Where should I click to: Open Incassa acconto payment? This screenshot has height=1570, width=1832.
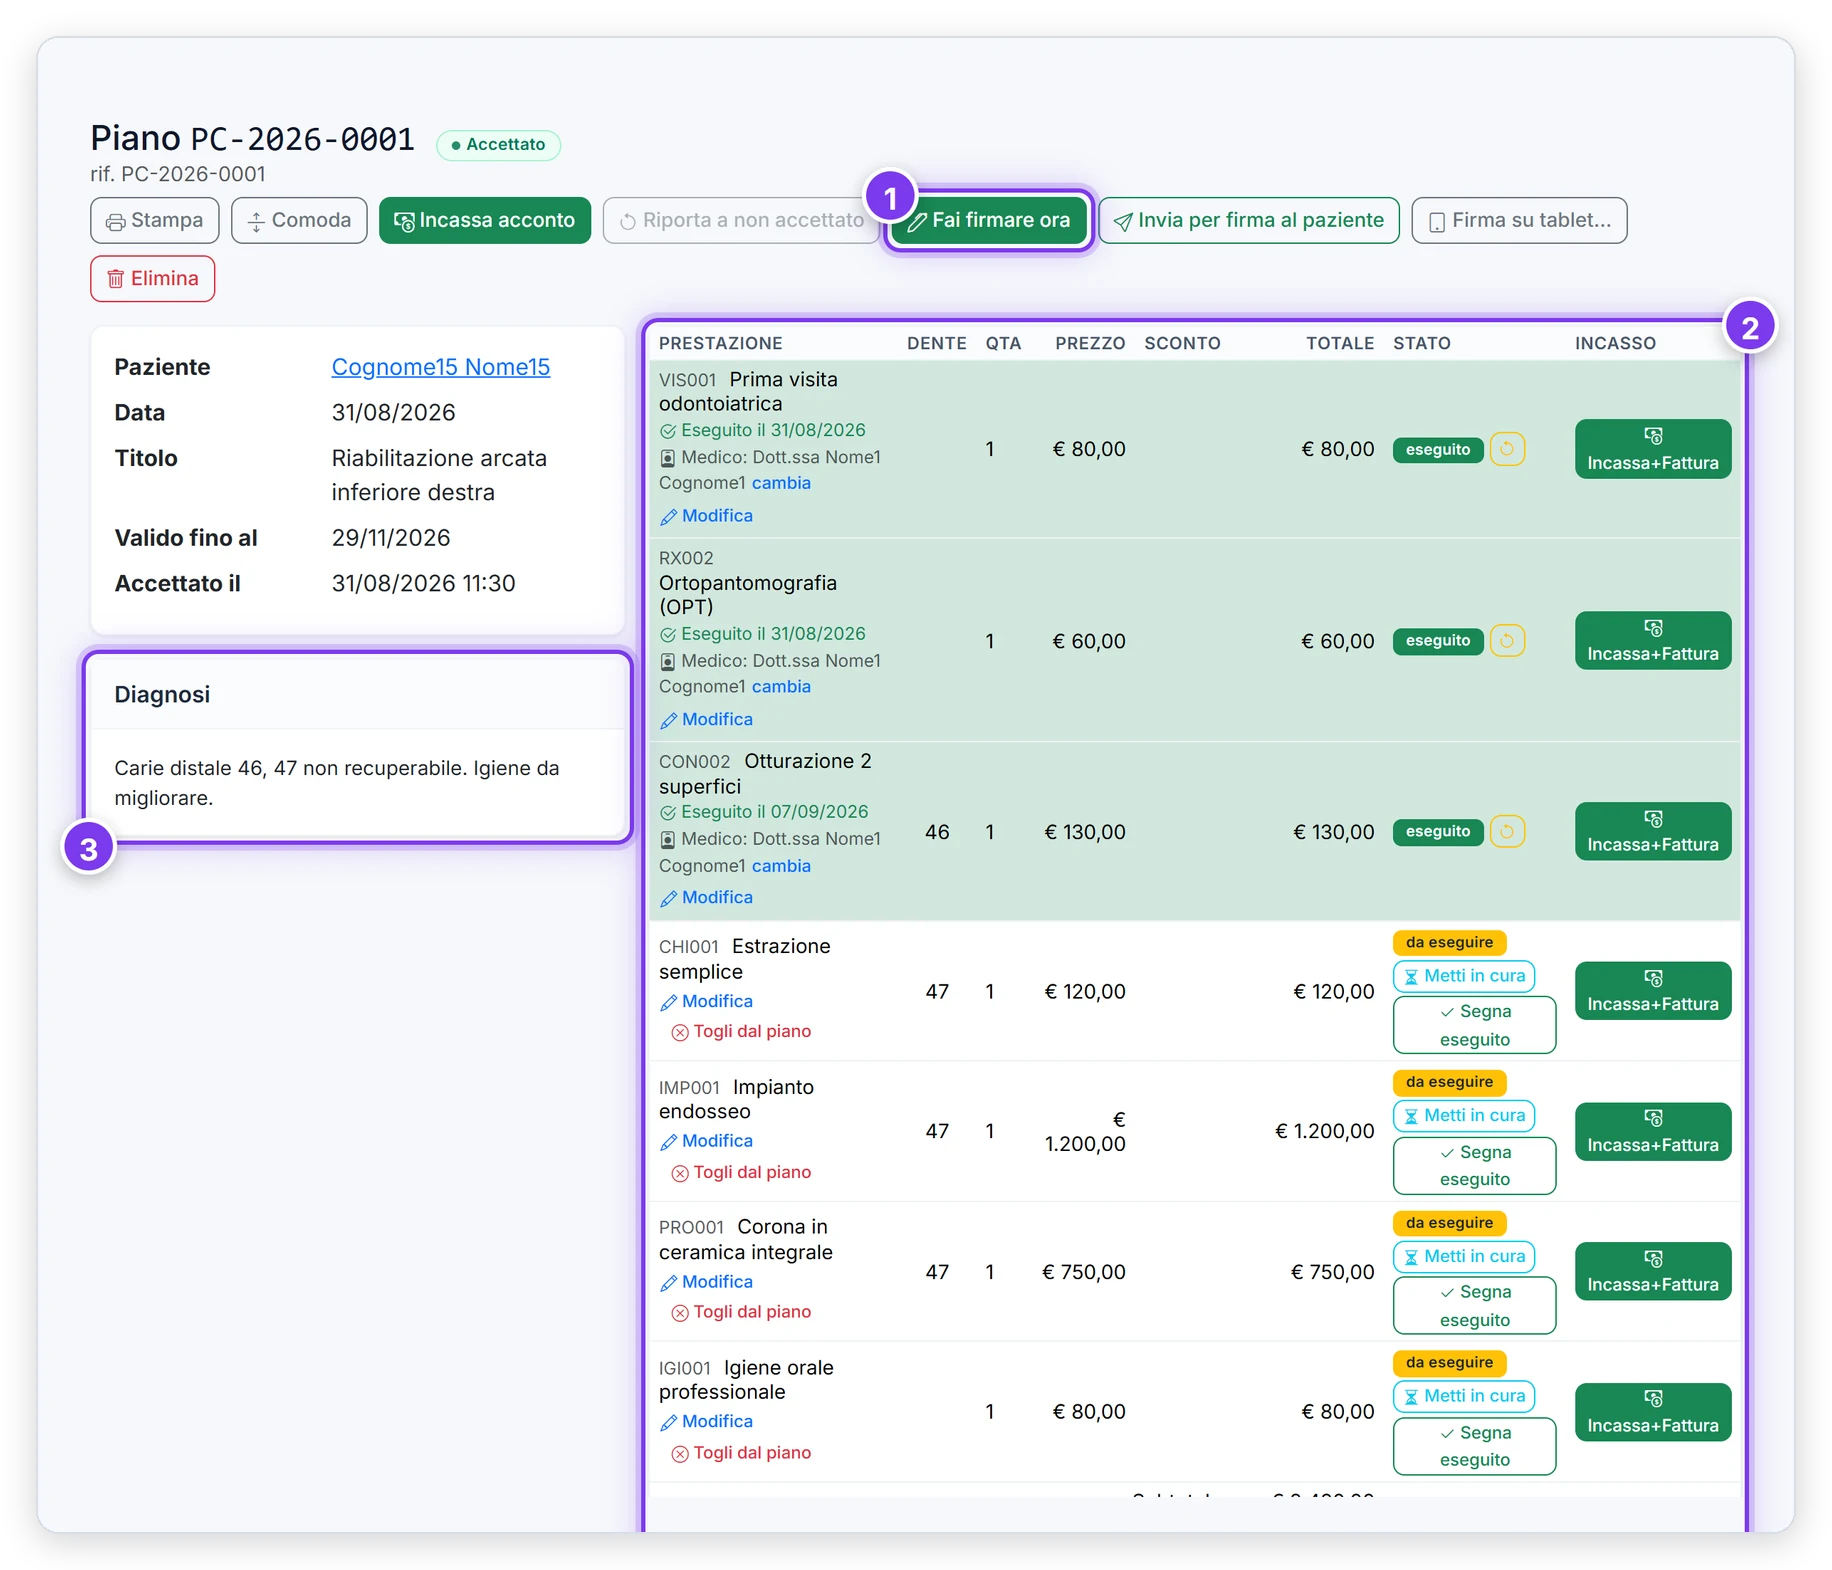485,220
